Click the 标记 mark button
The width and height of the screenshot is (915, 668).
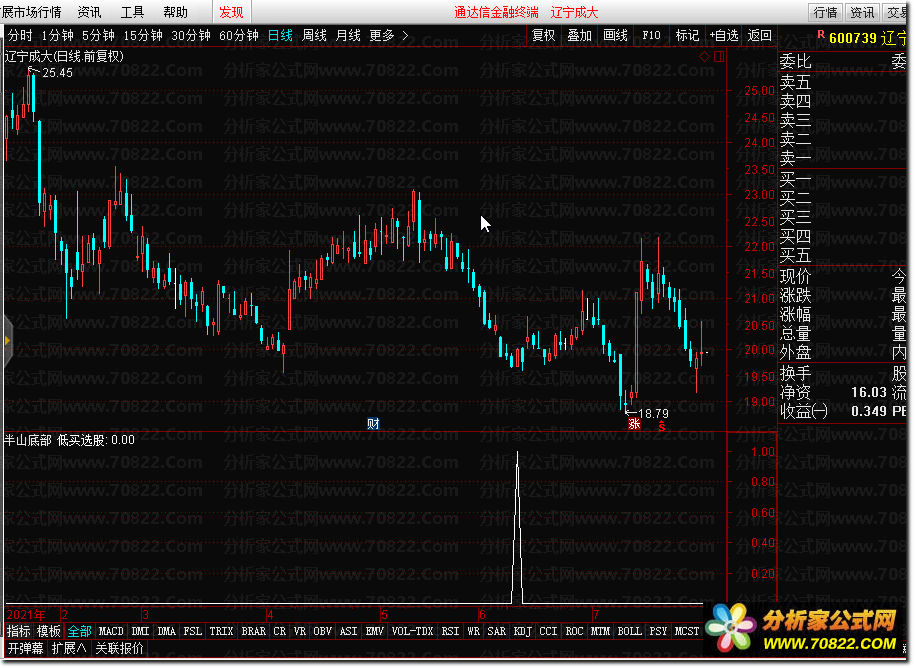point(687,36)
